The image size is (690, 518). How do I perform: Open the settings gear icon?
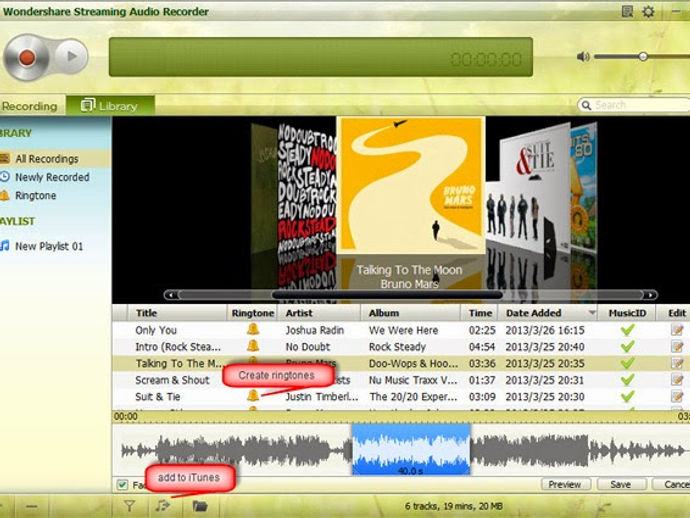648,12
